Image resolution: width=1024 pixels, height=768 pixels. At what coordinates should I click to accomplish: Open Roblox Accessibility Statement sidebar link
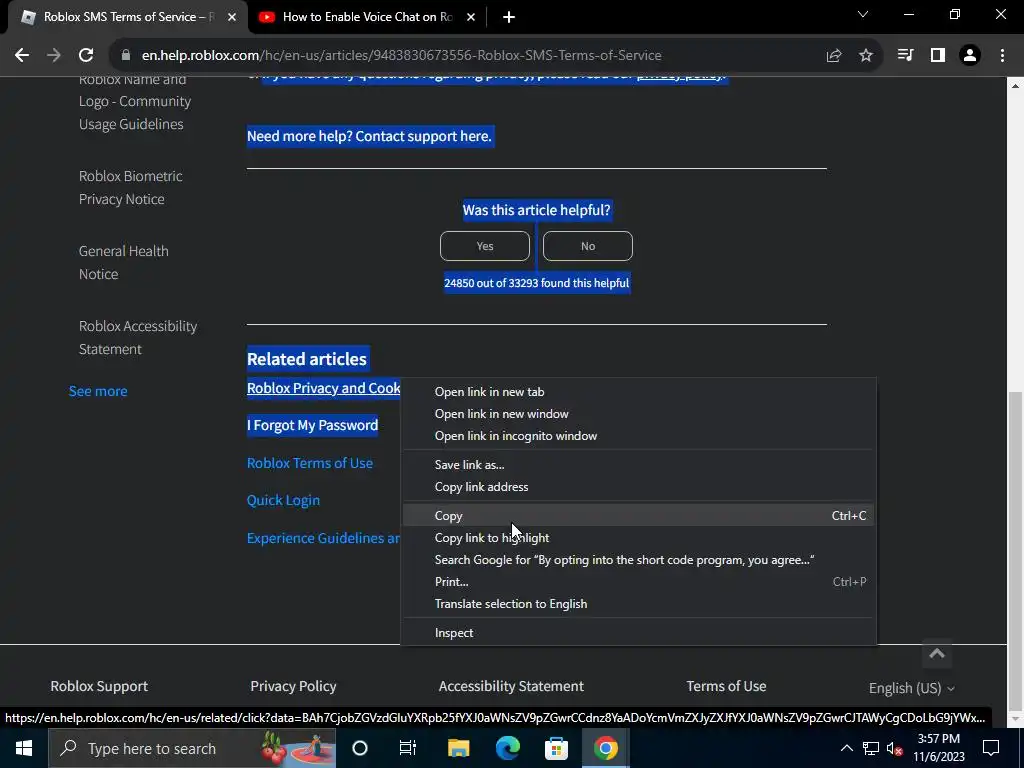[138, 338]
